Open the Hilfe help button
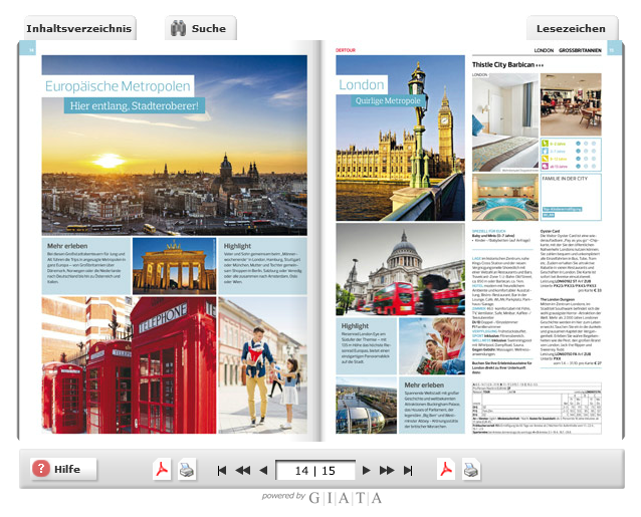The height and width of the screenshot is (517, 641). click(63, 469)
